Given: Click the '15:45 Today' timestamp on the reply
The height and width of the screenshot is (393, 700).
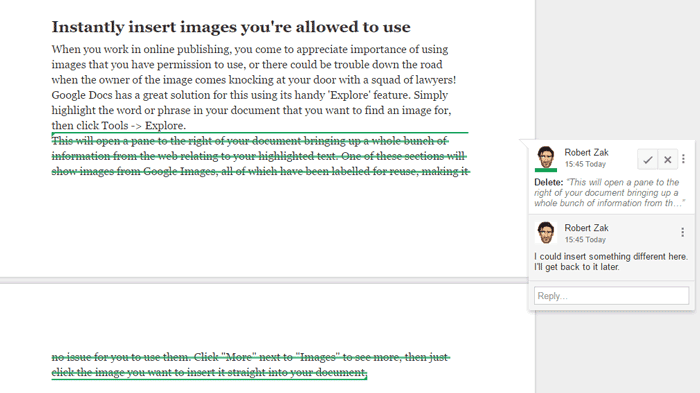Looking at the screenshot, I should (x=585, y=240).
